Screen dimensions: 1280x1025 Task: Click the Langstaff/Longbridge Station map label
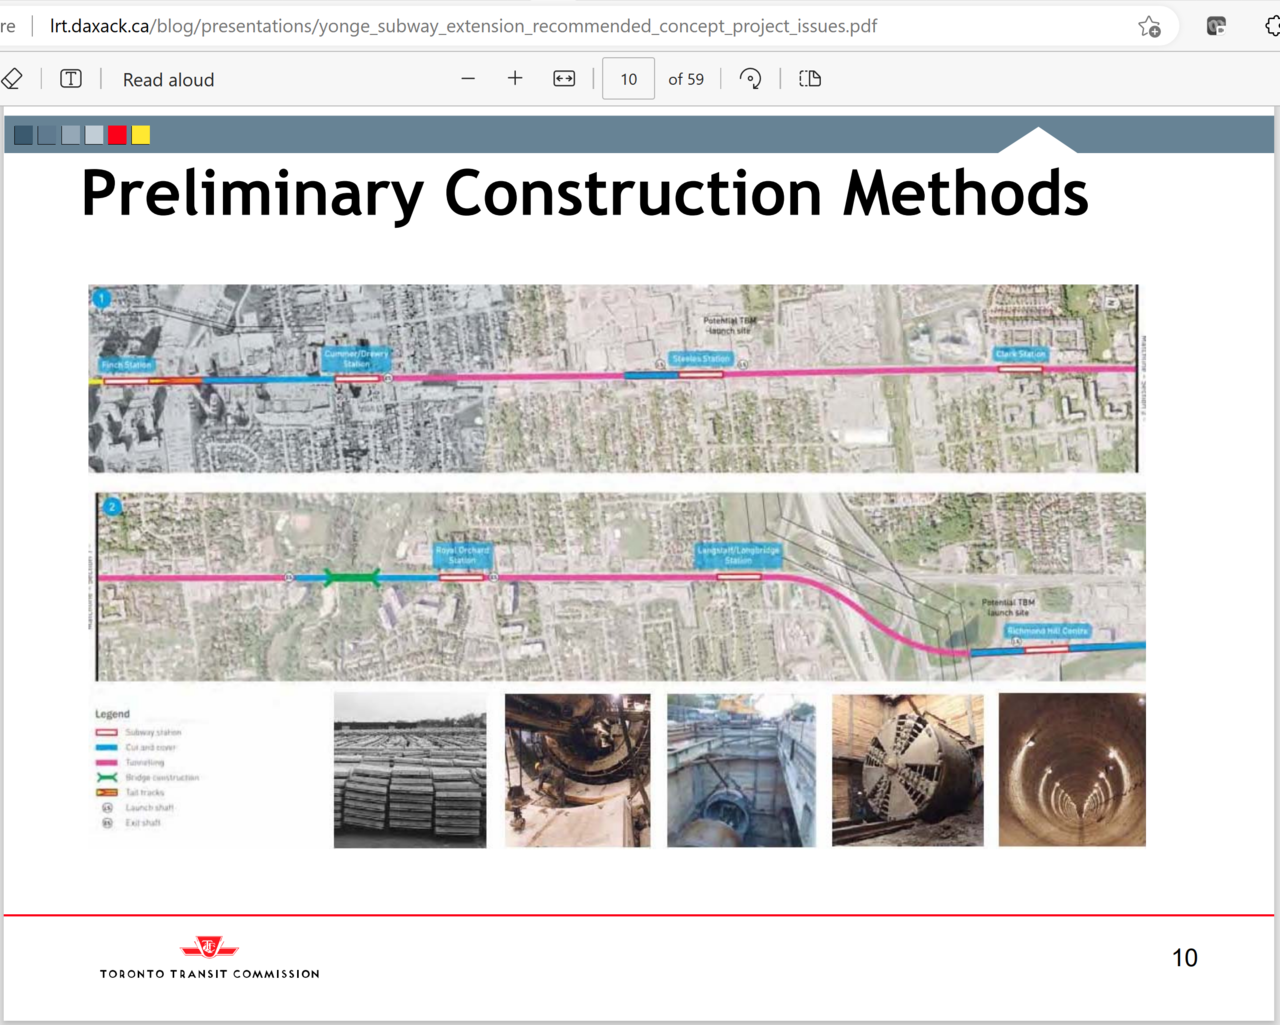[x=738, y=555]
